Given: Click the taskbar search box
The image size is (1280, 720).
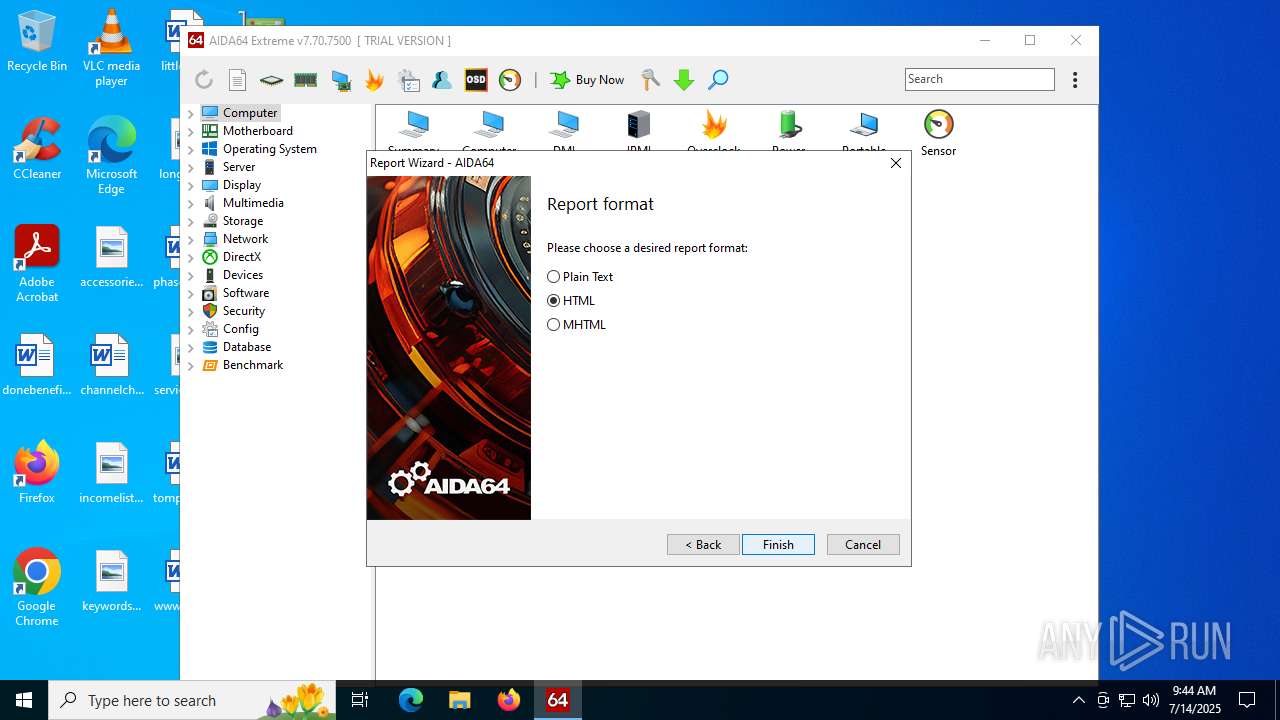Looking at the screenshot, I should pyautogui.click(x=194, y=700).
